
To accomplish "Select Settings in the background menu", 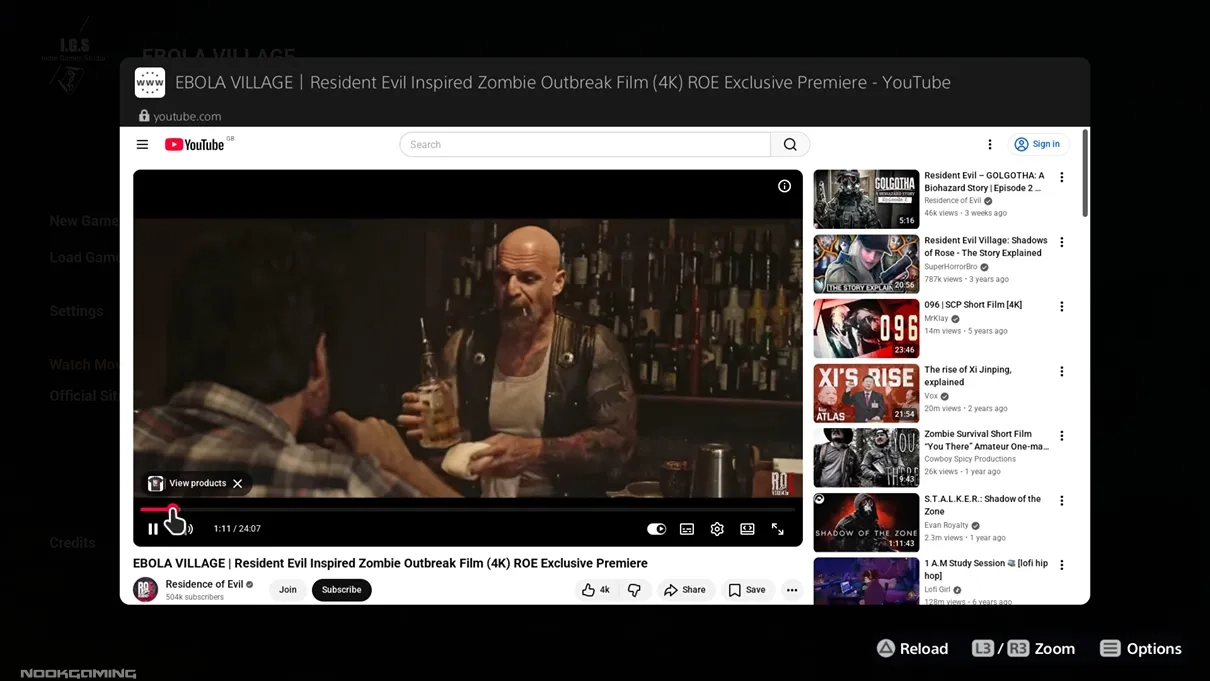I will [77, 311].
